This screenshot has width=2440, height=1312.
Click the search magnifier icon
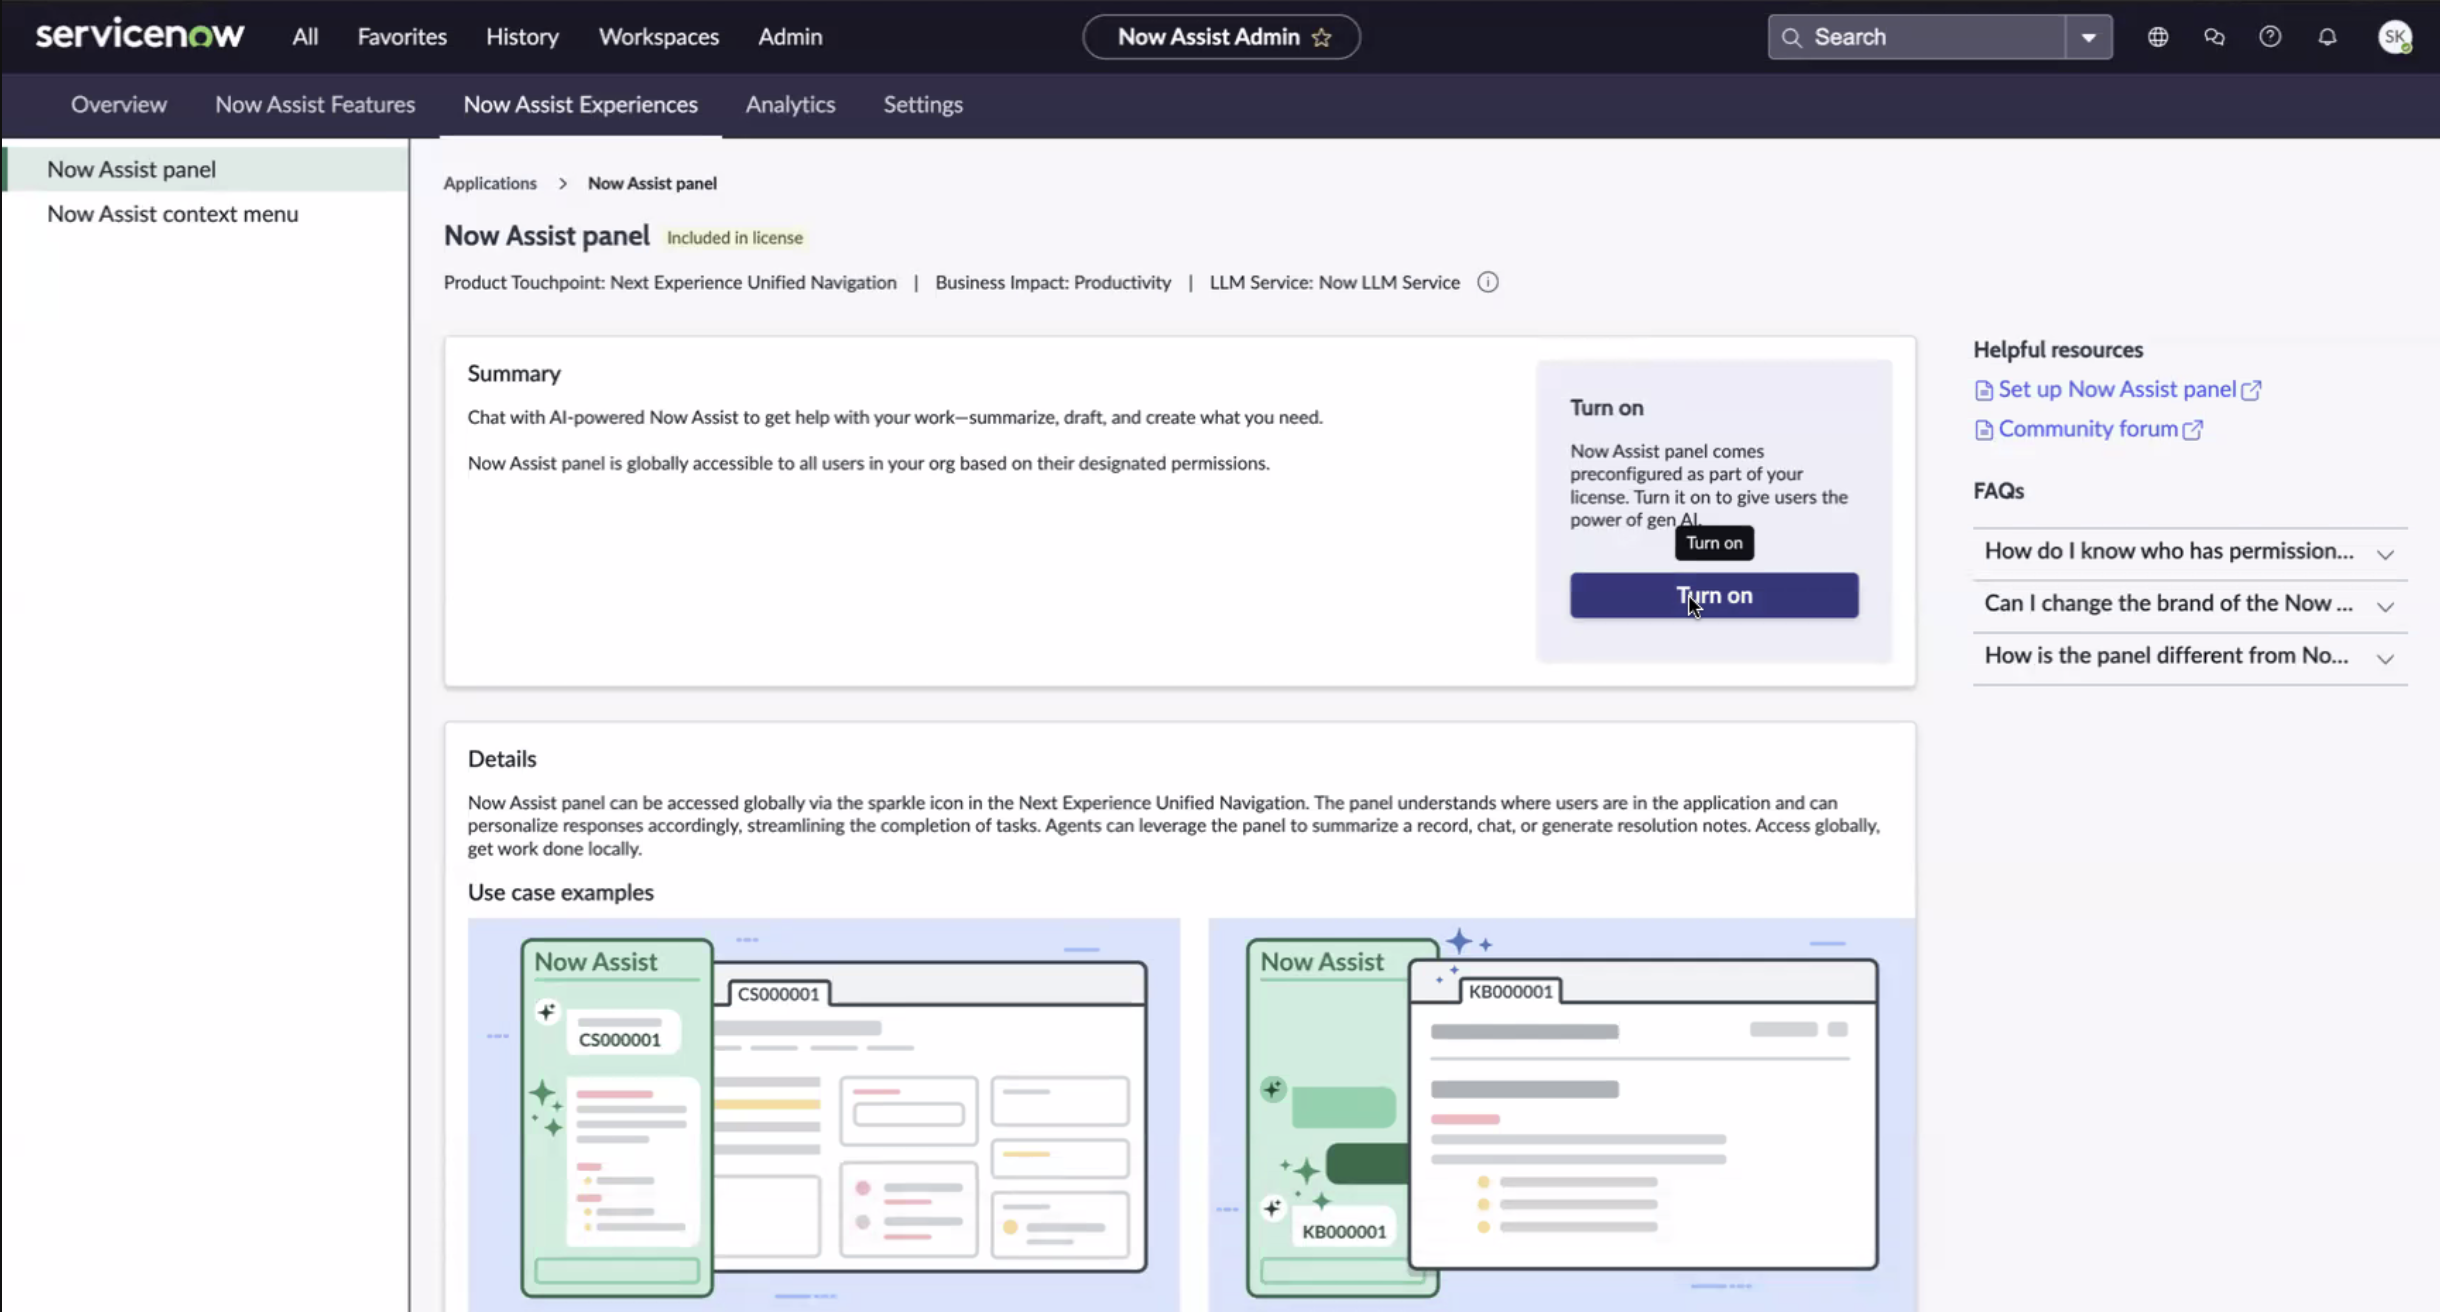1791,37
